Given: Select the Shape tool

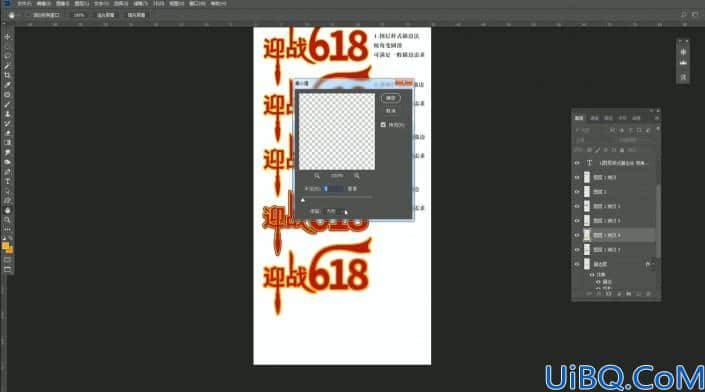Looking at the screenshot, I should (7, 200).
